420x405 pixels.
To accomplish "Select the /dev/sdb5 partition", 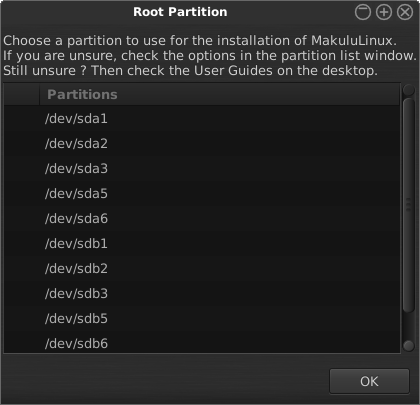I will pyautogui.click(x=202, y=319).
